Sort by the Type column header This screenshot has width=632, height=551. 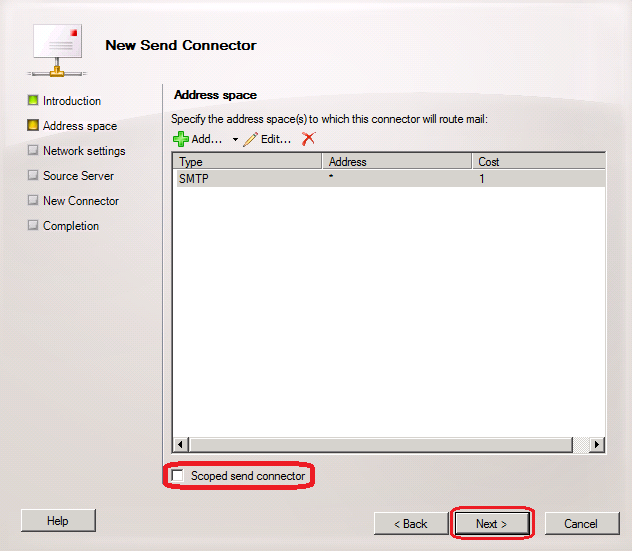click(247, 161)
